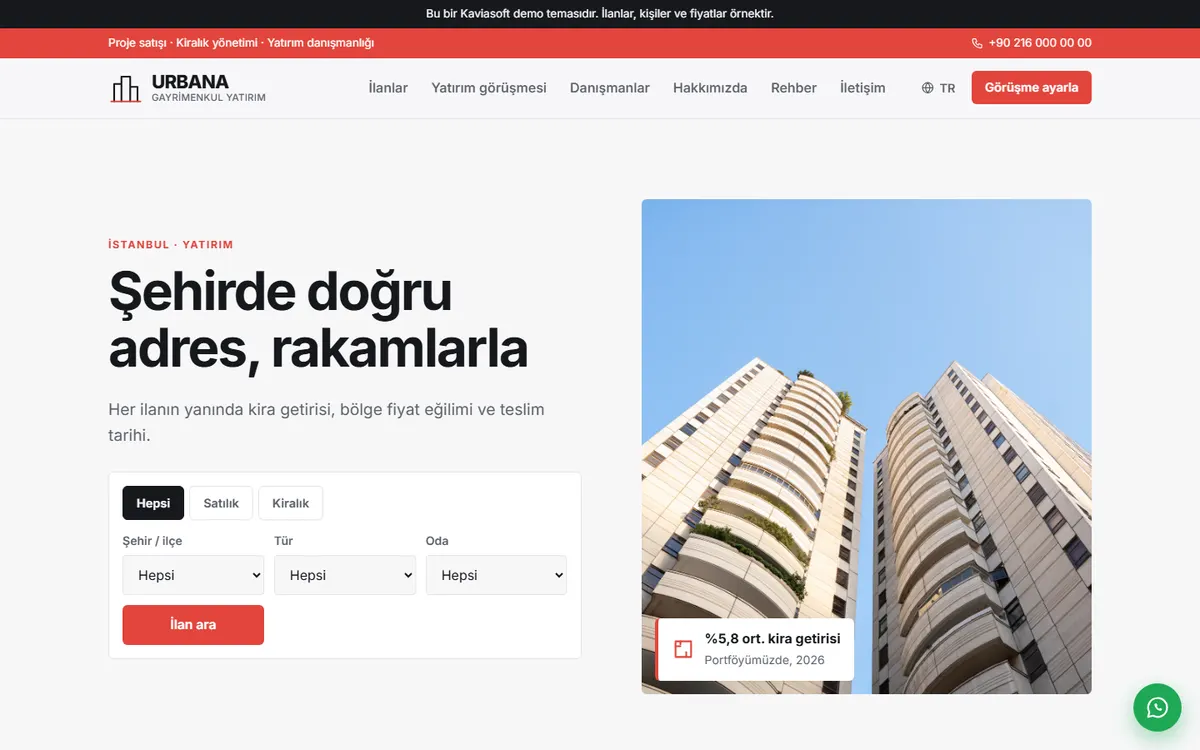Go to the Danışmanlar page
1200x750 pixels.
(610, 88)
